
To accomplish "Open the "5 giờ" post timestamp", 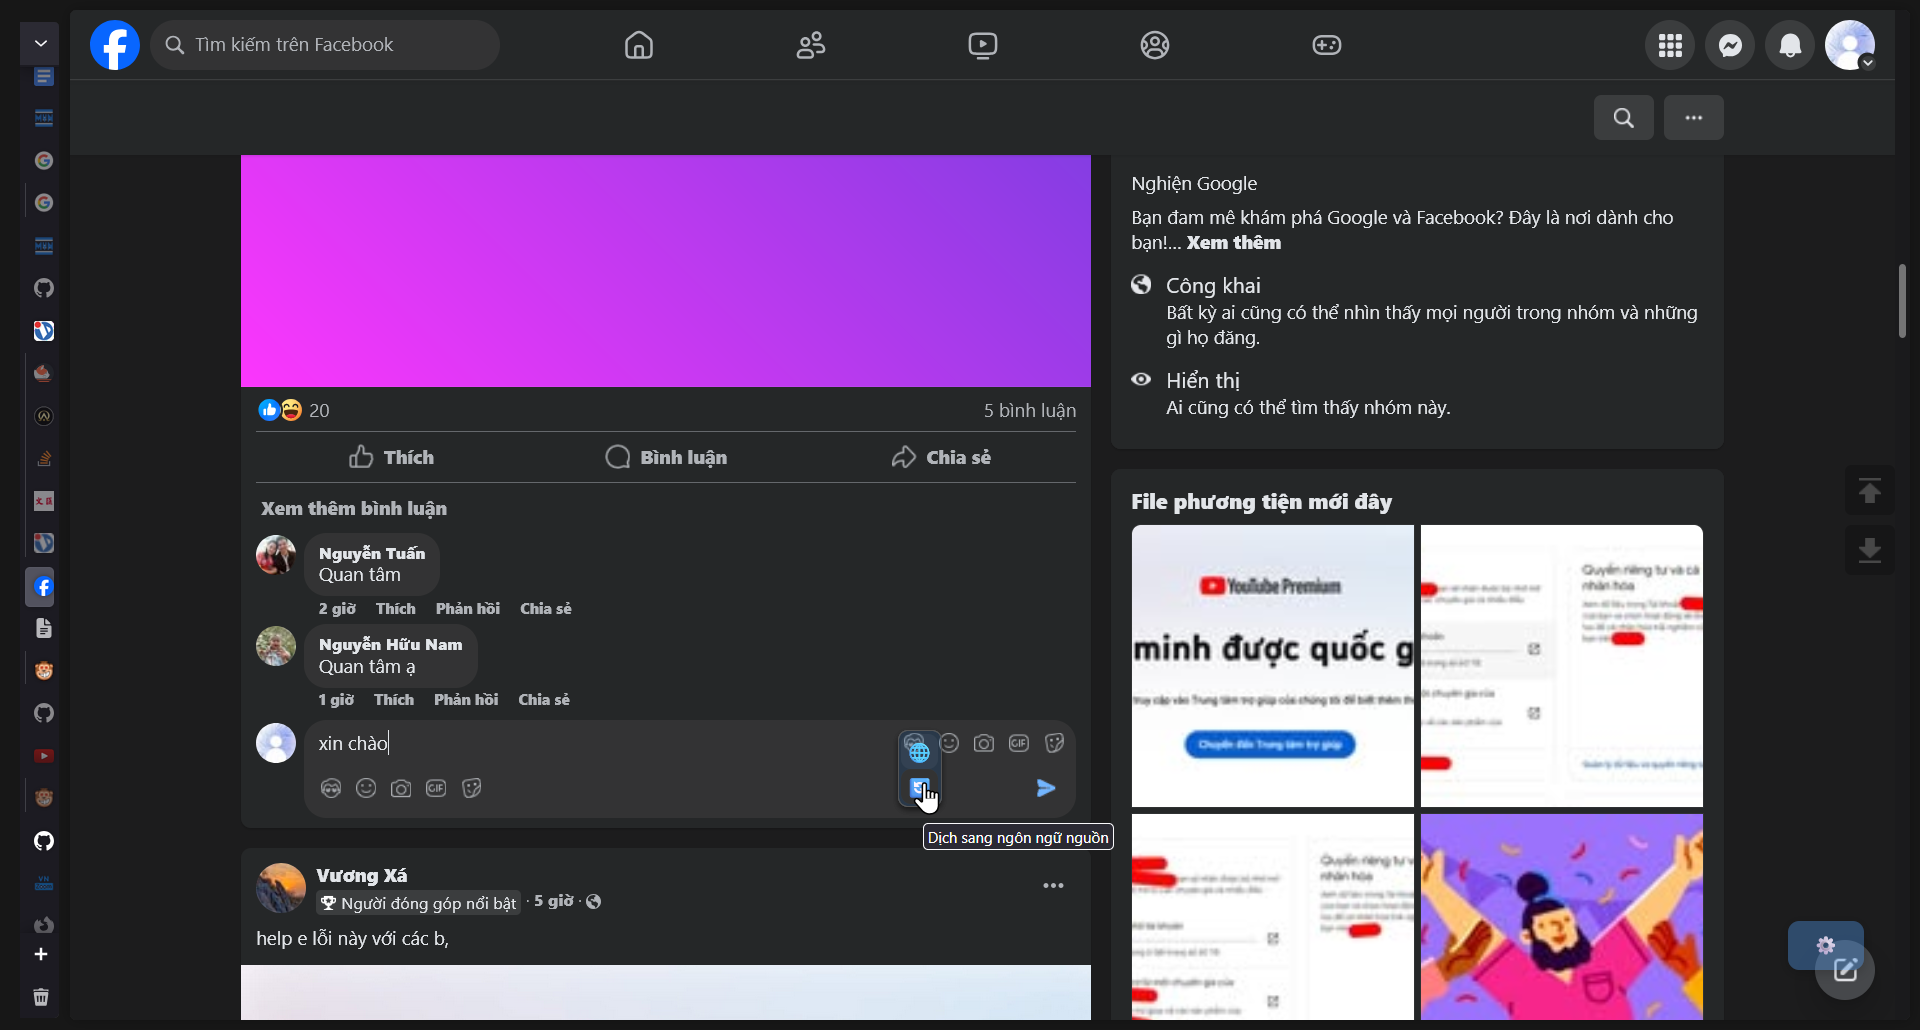I will [x=553, y=901].
